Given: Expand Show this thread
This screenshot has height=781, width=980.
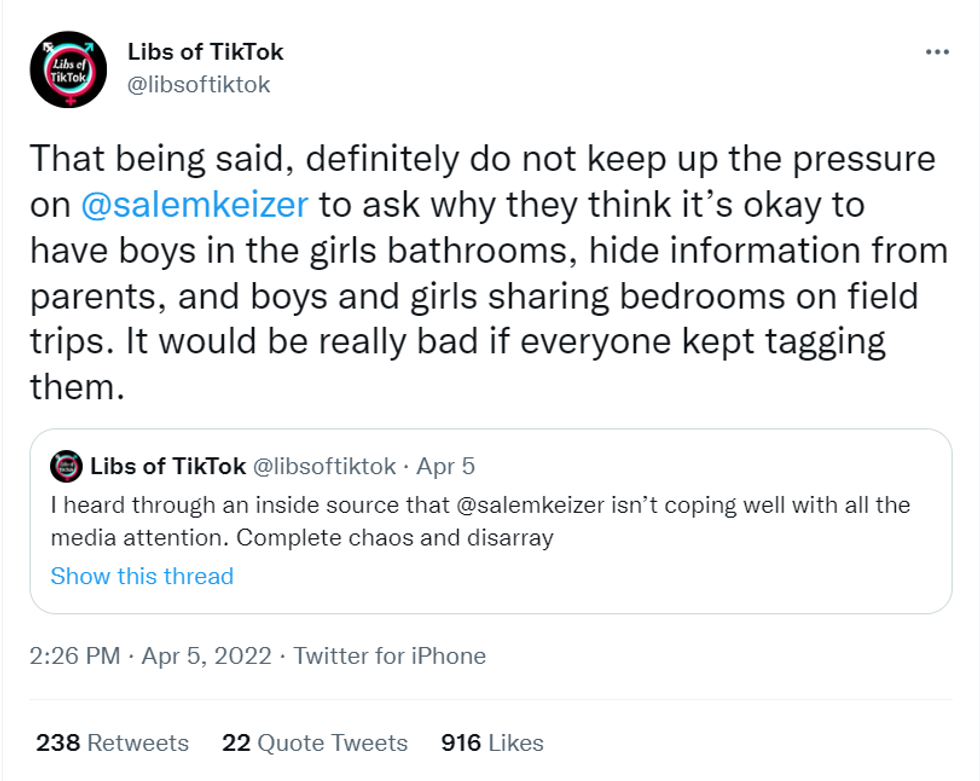Looking at the screenshot, I should 142,576.
